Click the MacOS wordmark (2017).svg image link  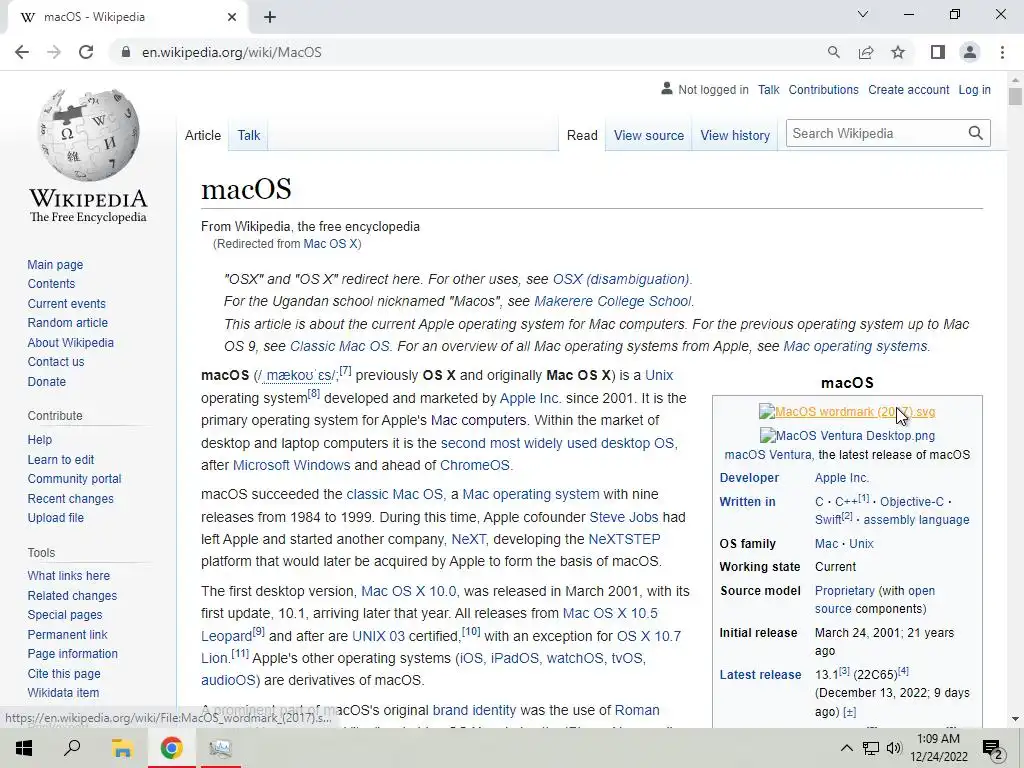(847, 412)
